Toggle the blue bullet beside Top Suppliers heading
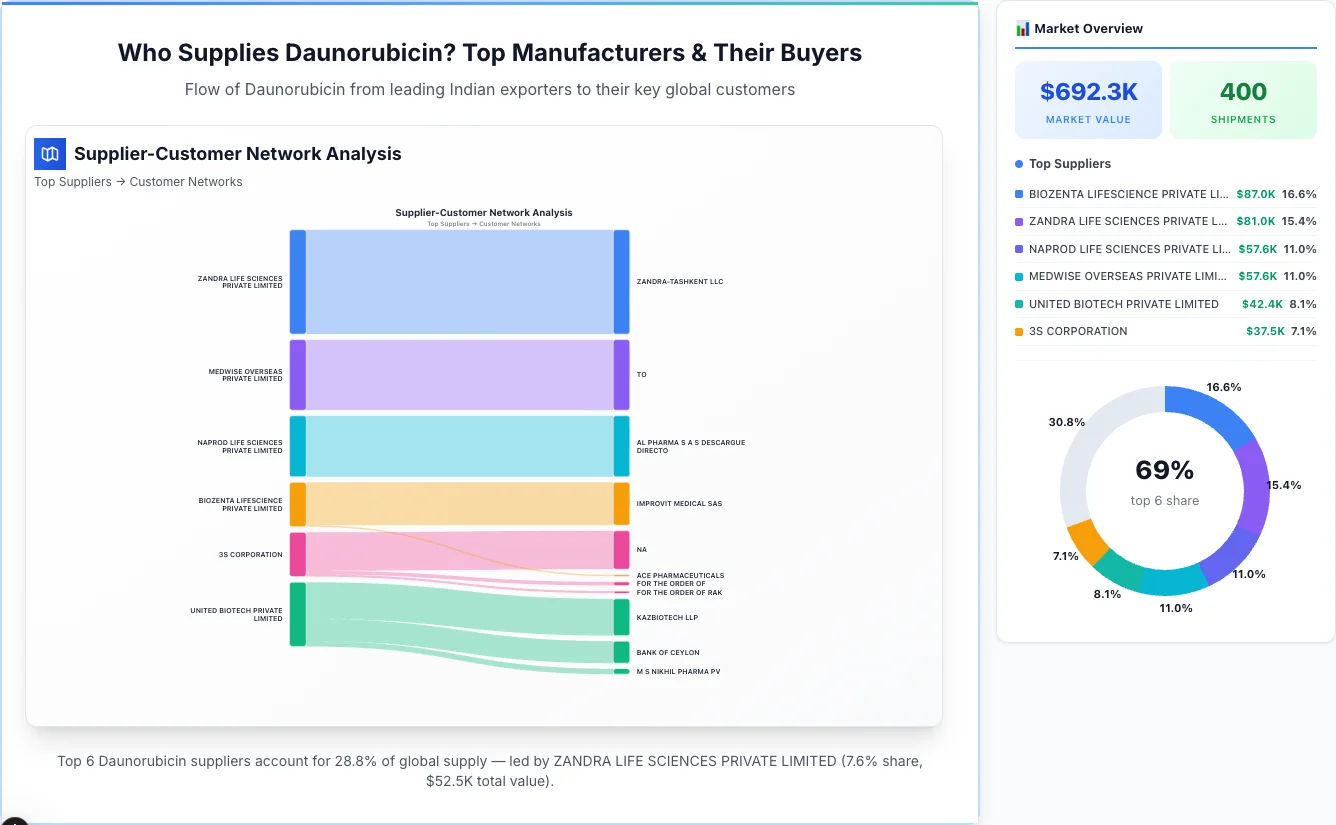Screen dimensions: 1336x825 [x=1017, y=163]
